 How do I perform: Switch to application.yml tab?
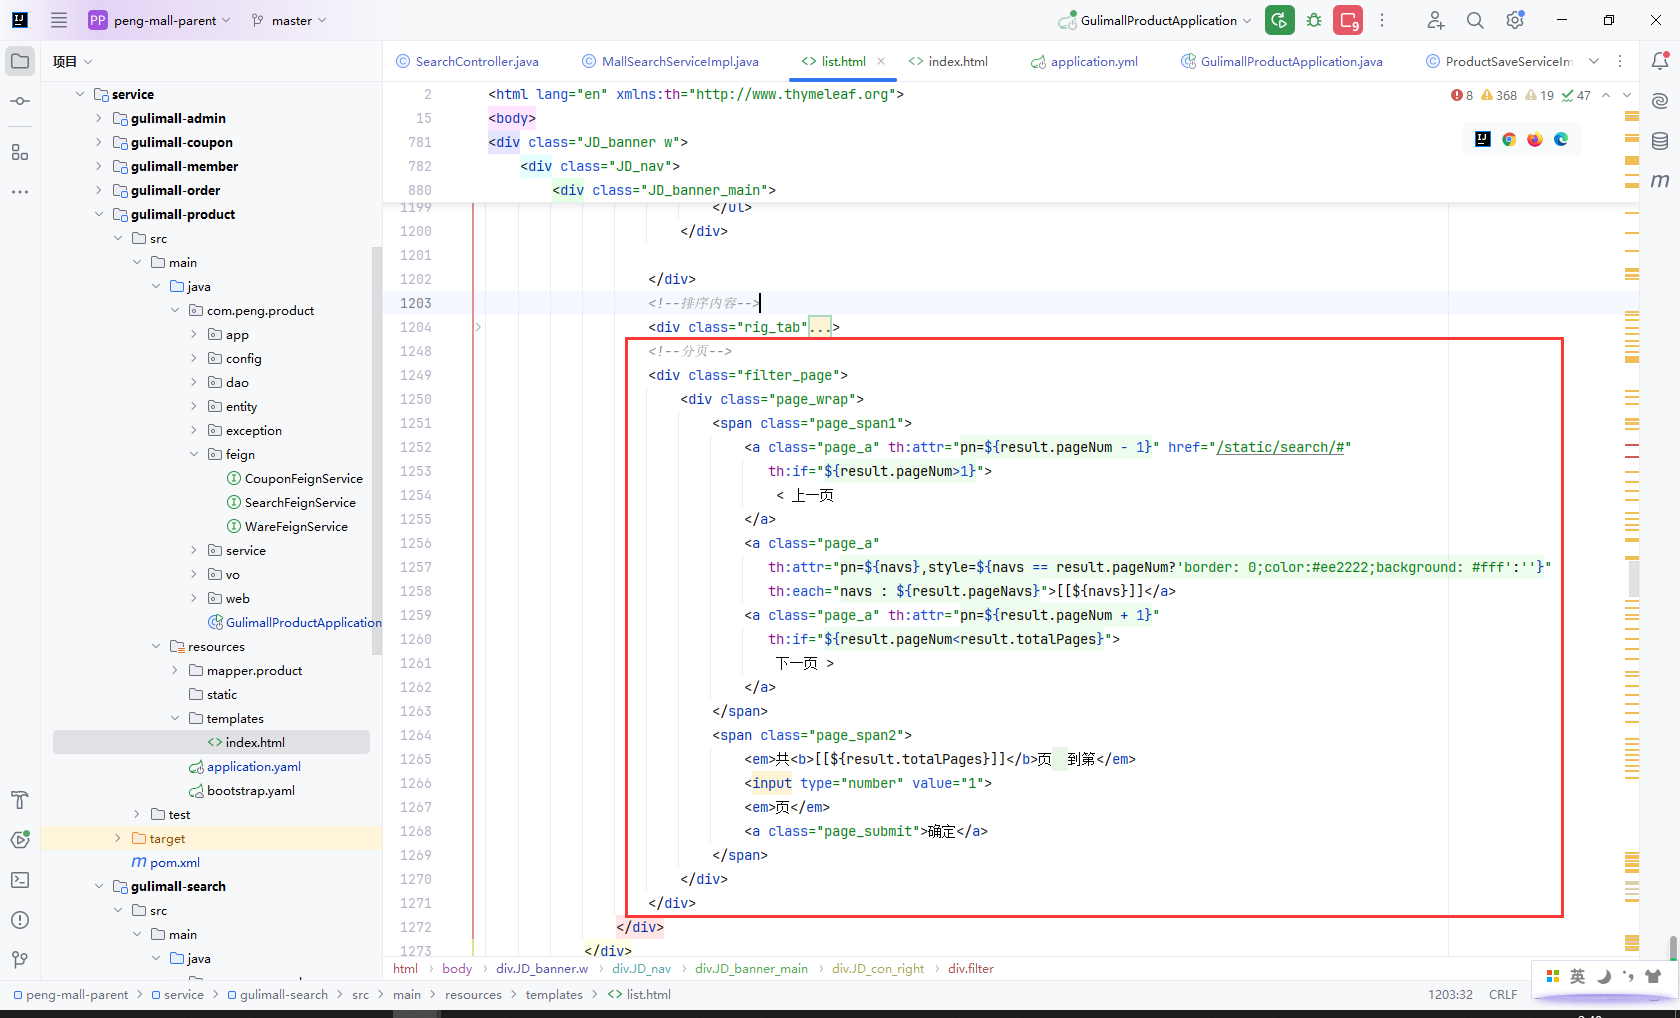pyautogui.click(x=1085, y=61)
